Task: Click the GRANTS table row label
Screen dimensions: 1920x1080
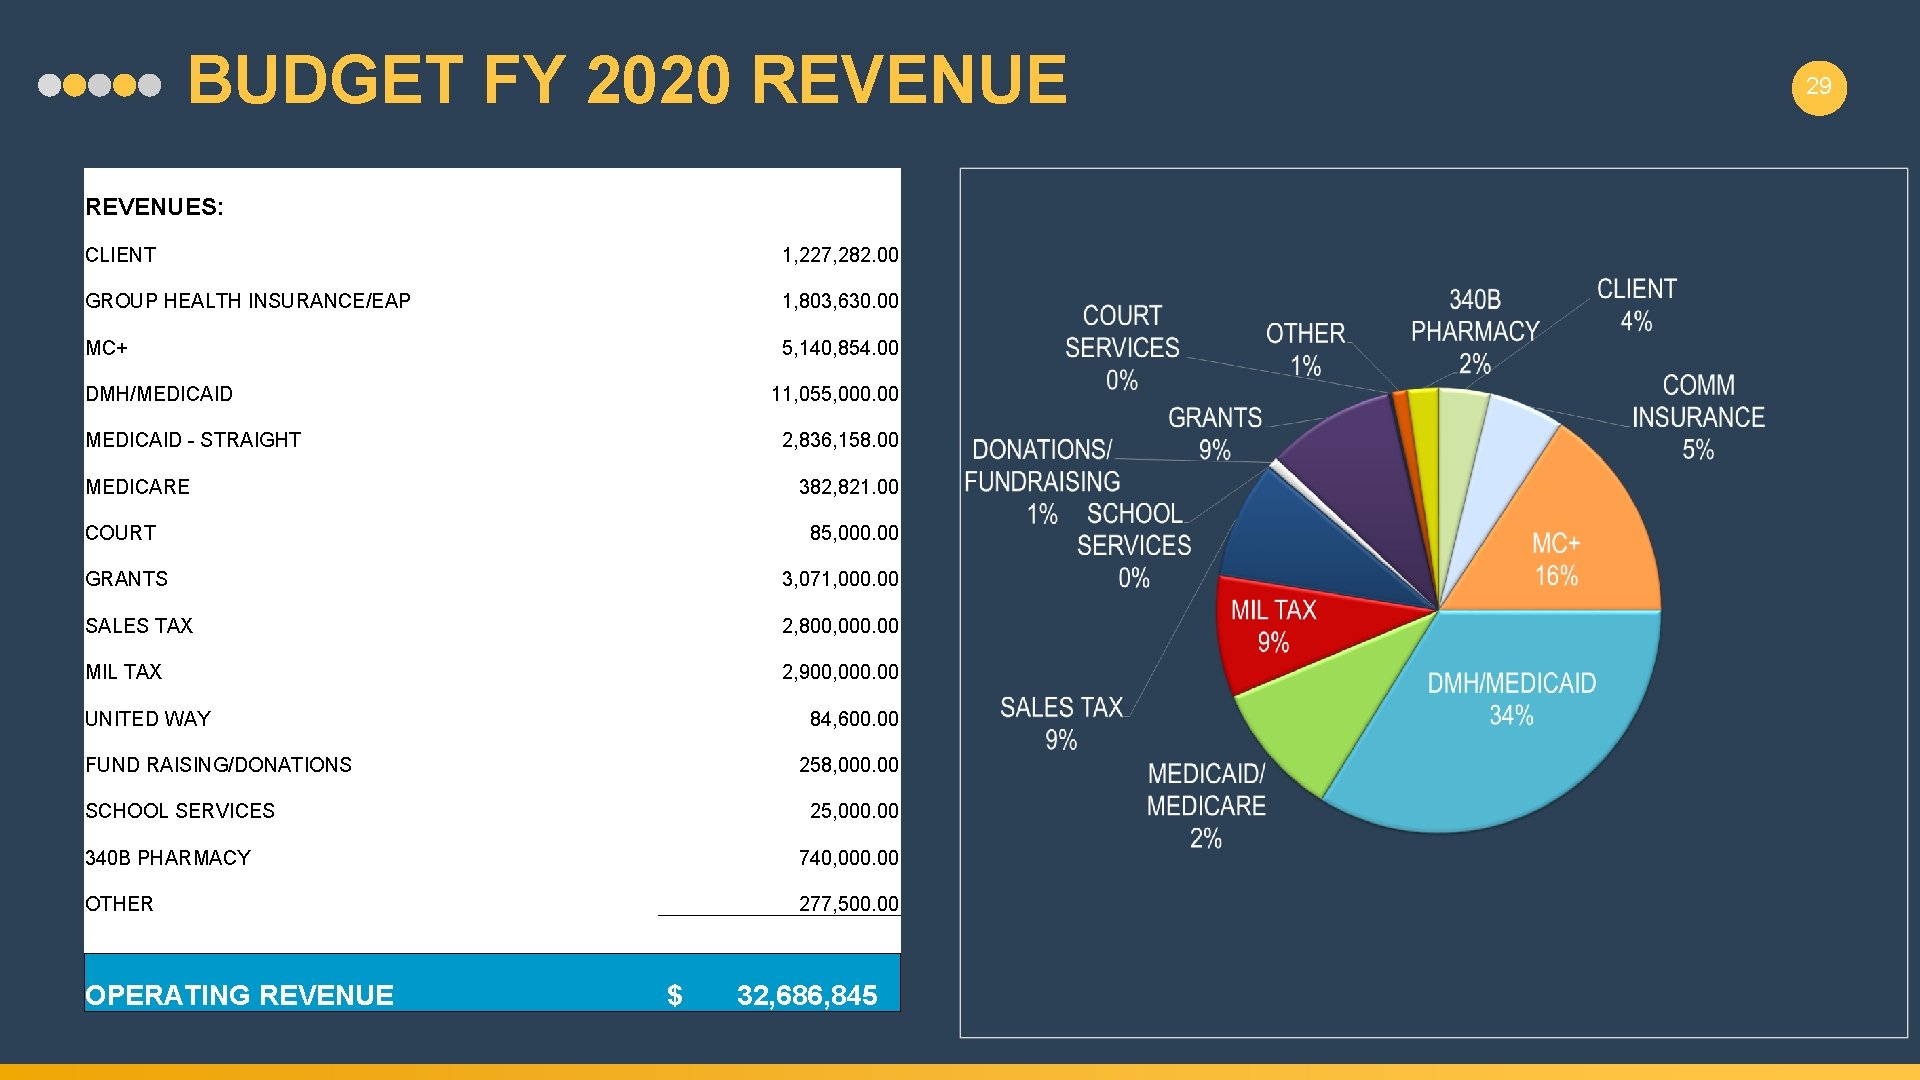Action: click(127, 579)
